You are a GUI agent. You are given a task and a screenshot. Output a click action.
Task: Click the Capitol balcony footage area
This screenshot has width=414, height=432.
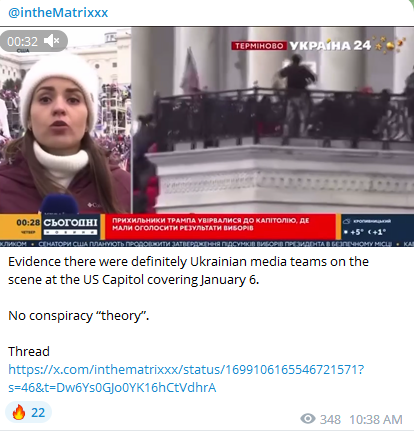click(273, 120)
